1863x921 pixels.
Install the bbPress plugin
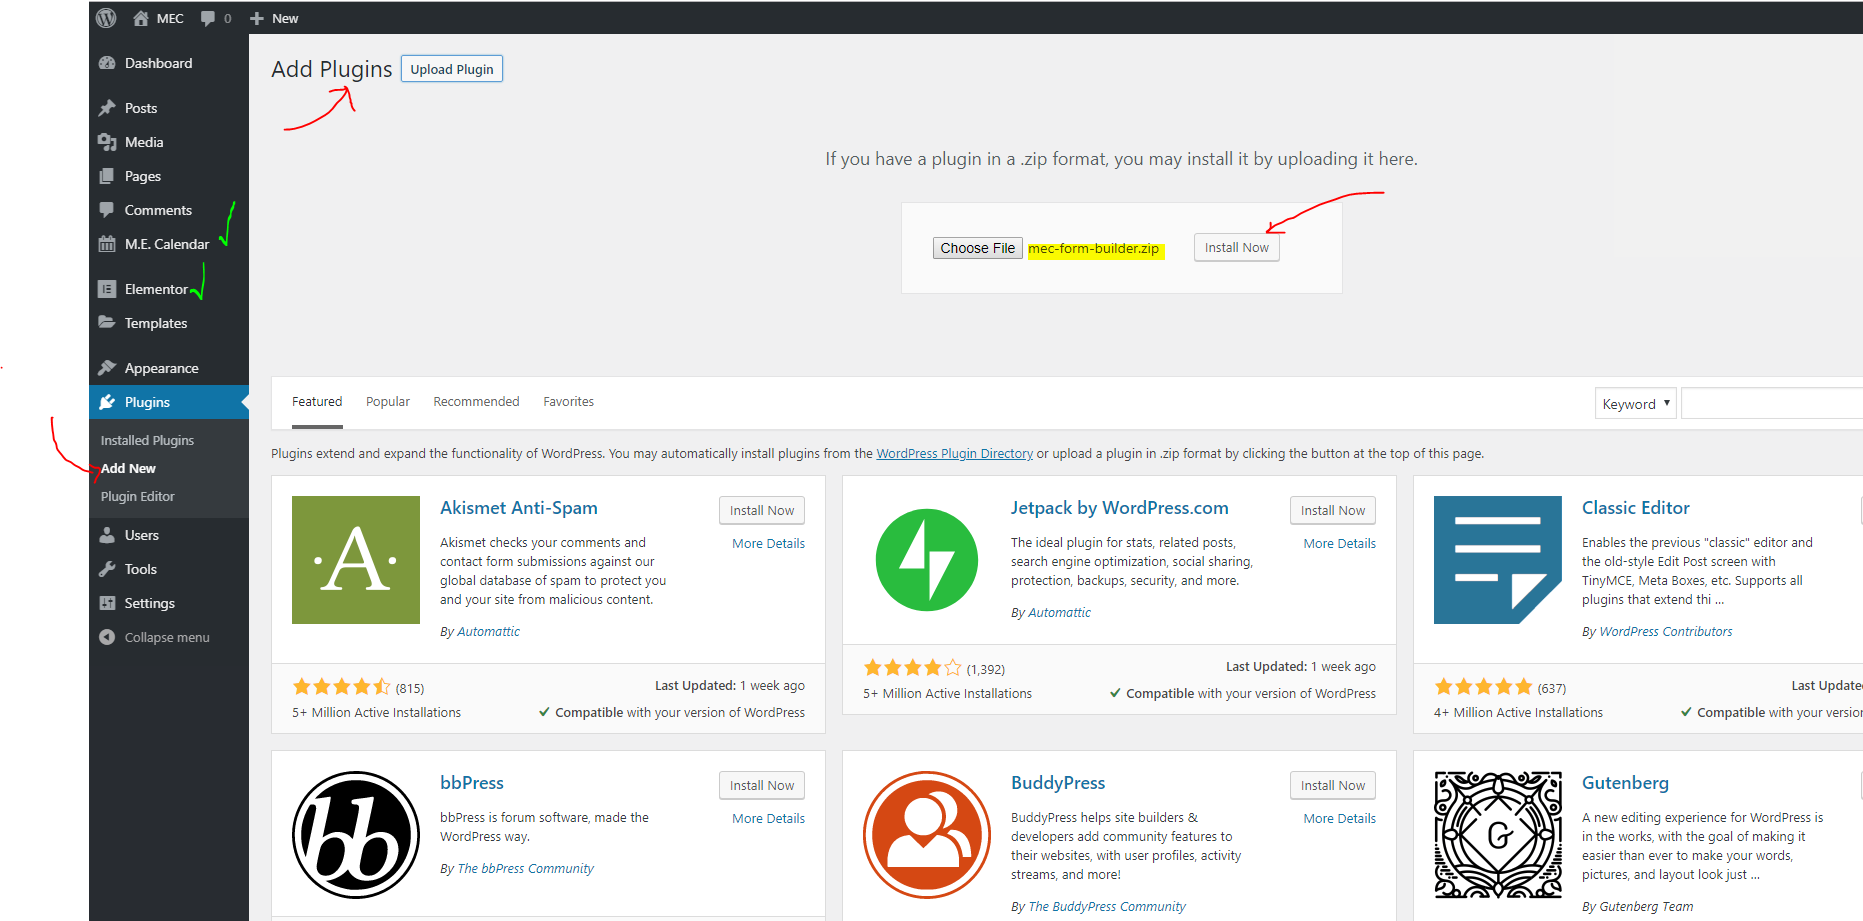coord(761,785)
